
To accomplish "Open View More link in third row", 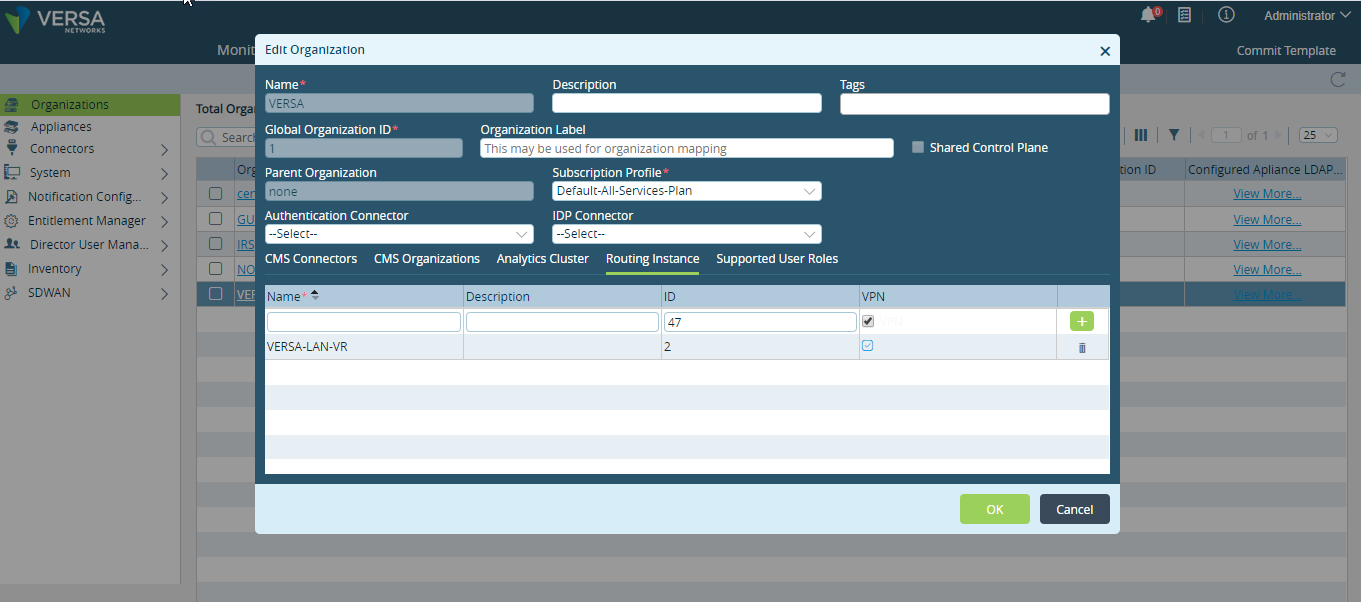I will [x=1267, y=244].
